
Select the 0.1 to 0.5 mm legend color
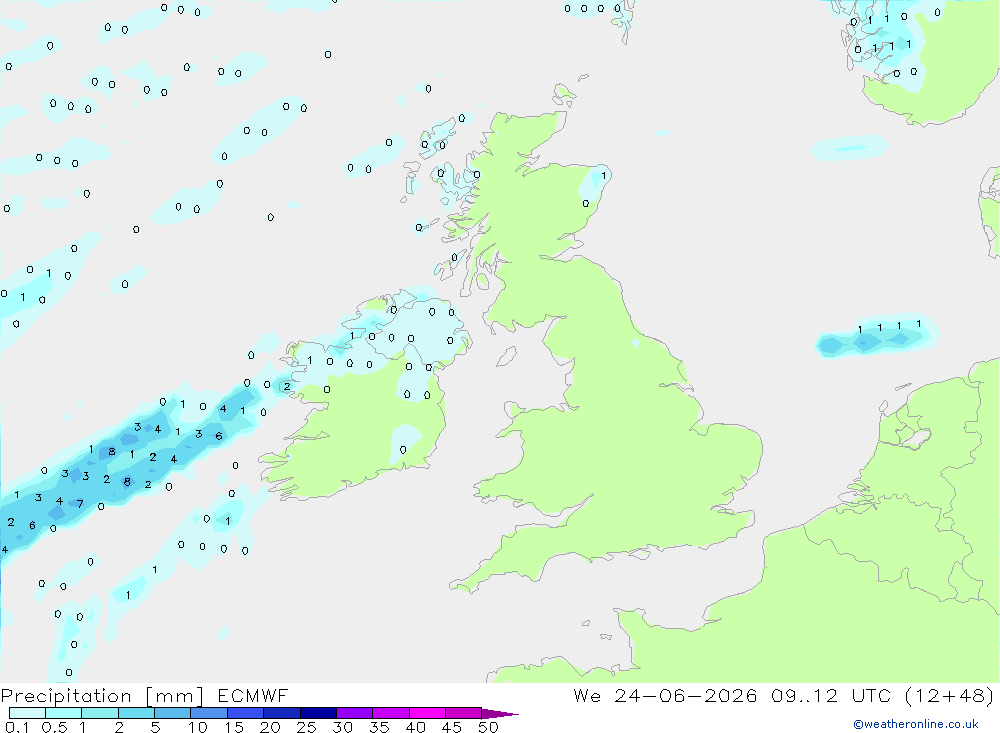pos(27,713)
